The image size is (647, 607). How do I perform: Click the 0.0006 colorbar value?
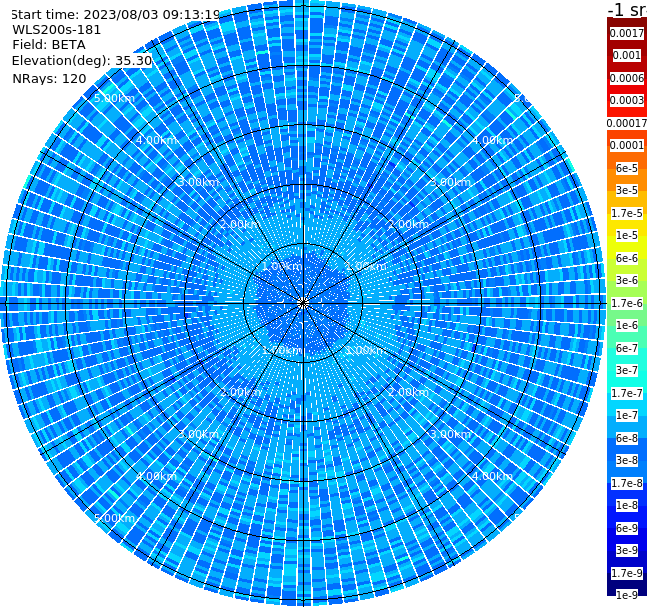627,78
